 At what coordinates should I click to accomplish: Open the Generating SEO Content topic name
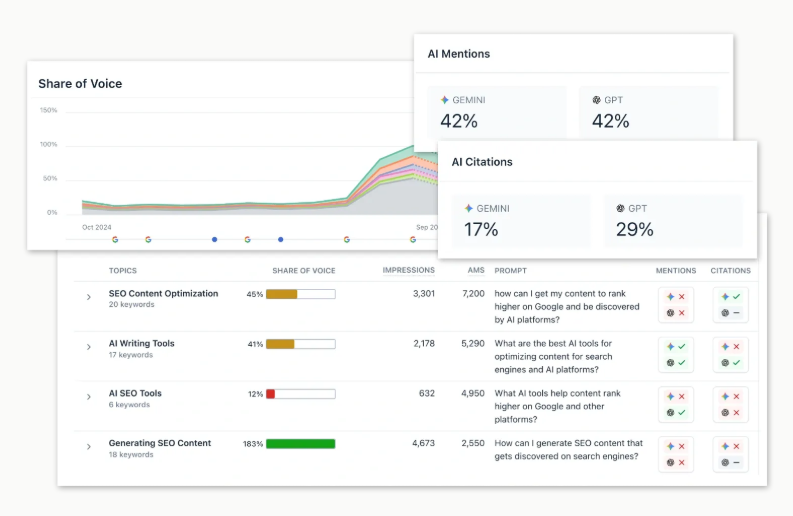[160, 443]
